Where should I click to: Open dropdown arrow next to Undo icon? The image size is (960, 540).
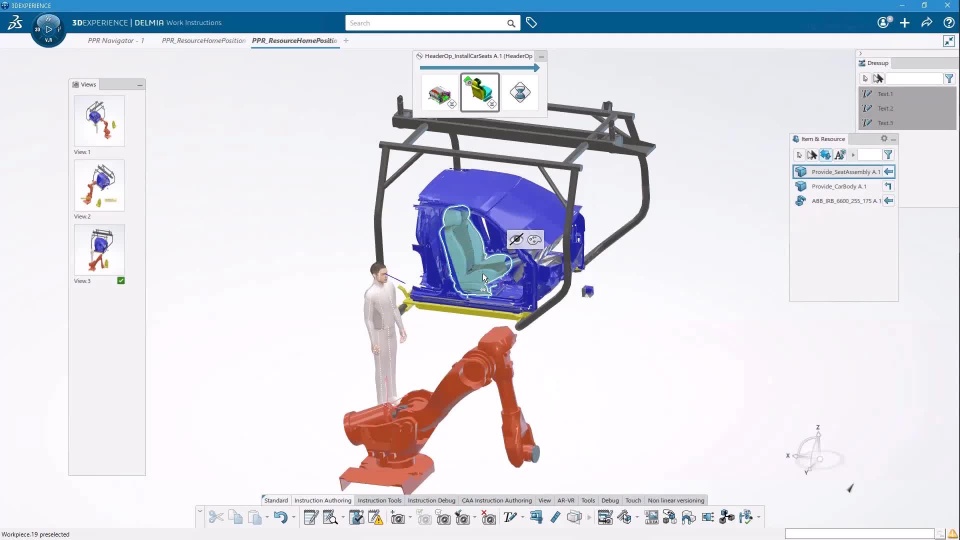293,518
